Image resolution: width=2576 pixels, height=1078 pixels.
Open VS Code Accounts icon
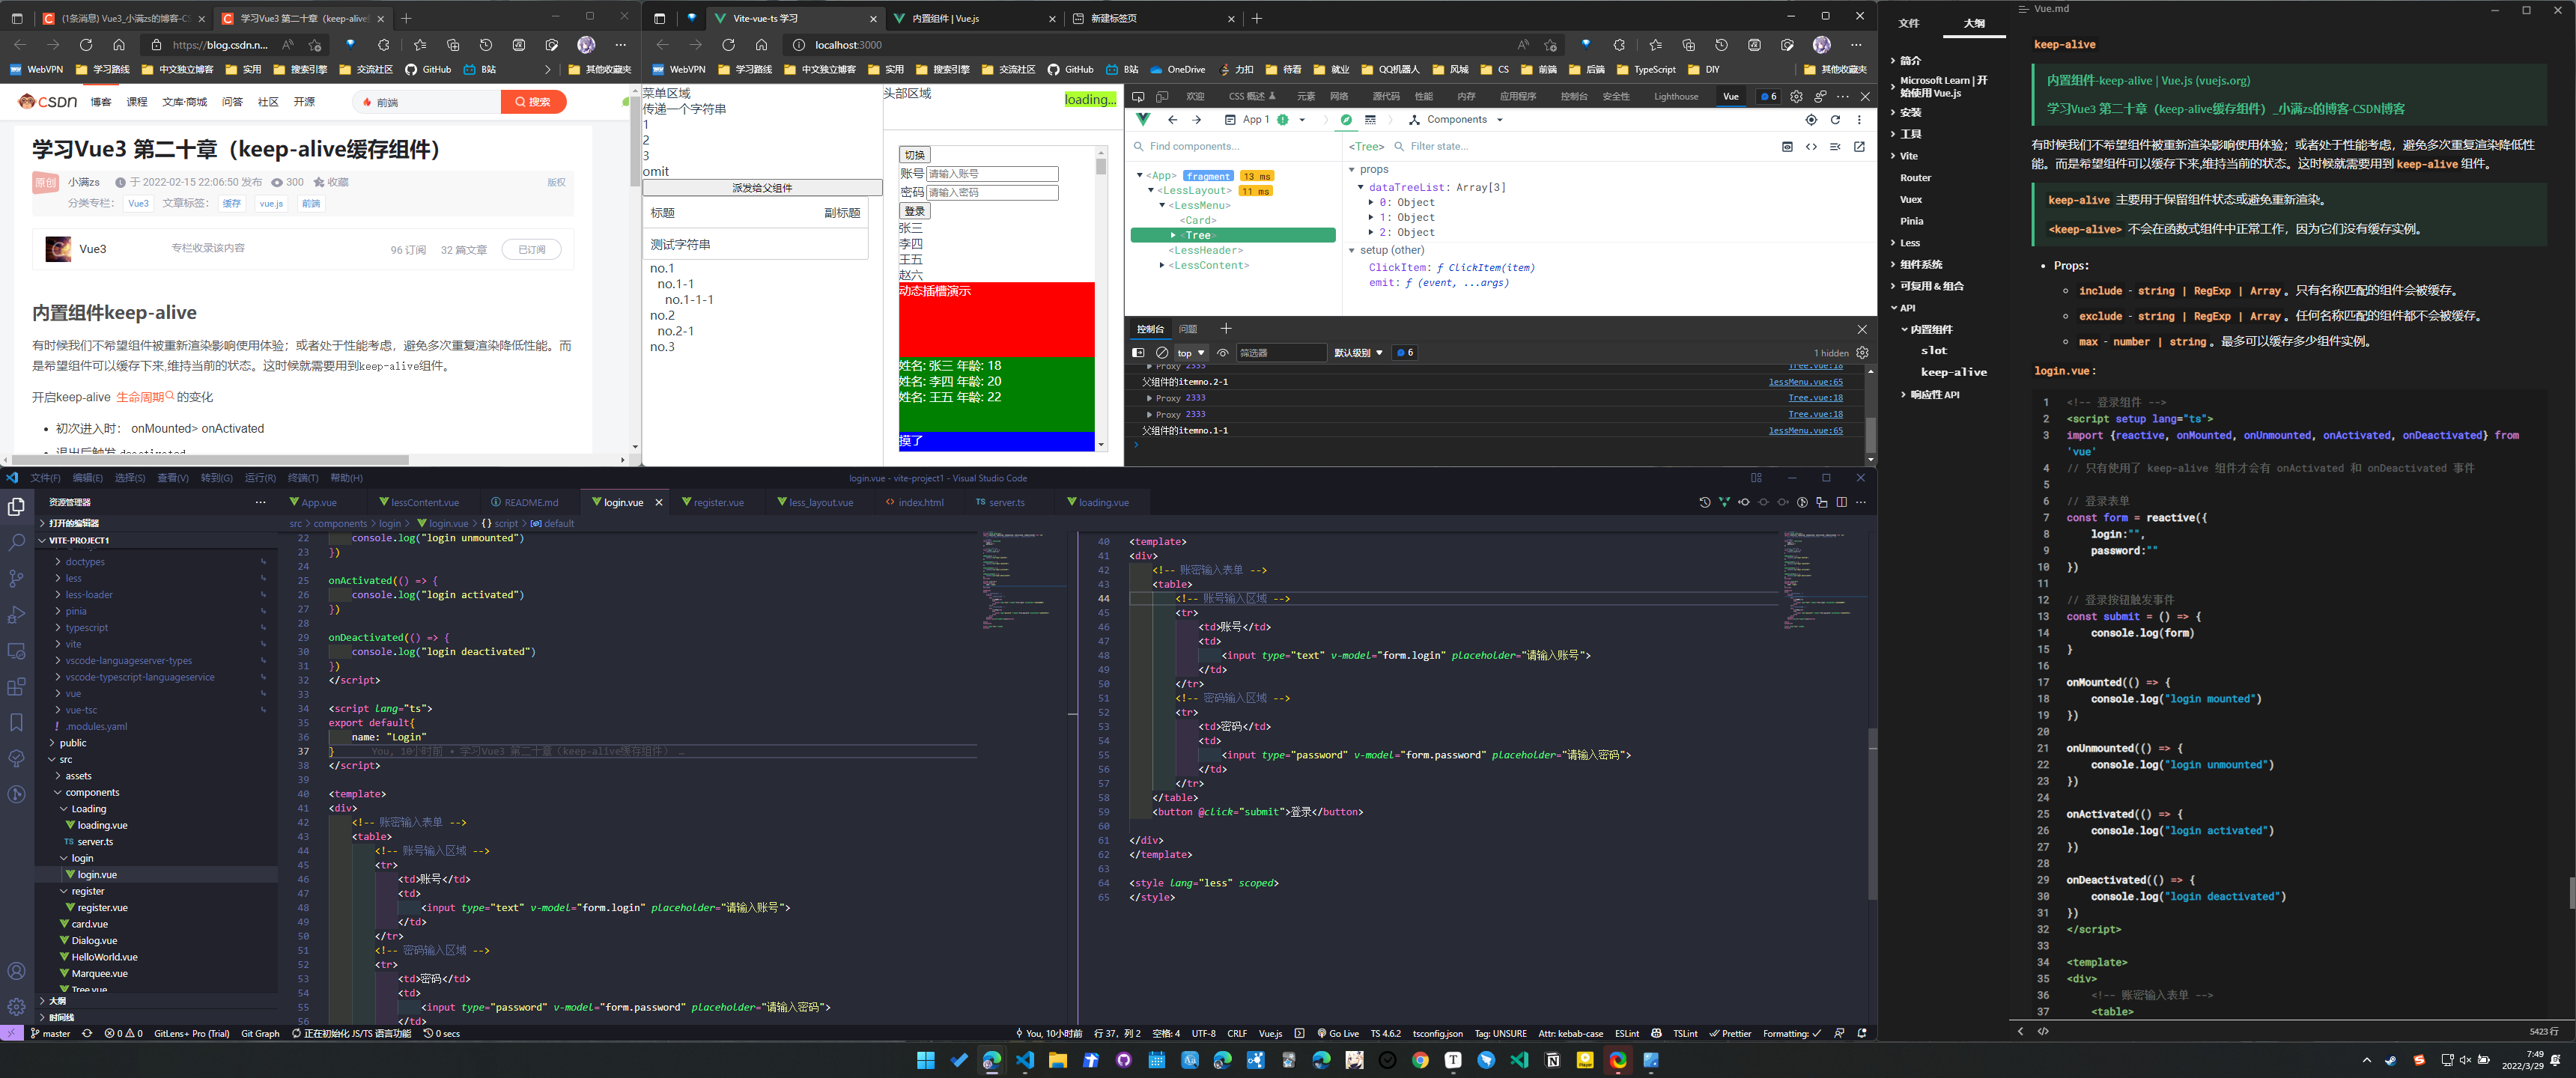tap(16, 971)
